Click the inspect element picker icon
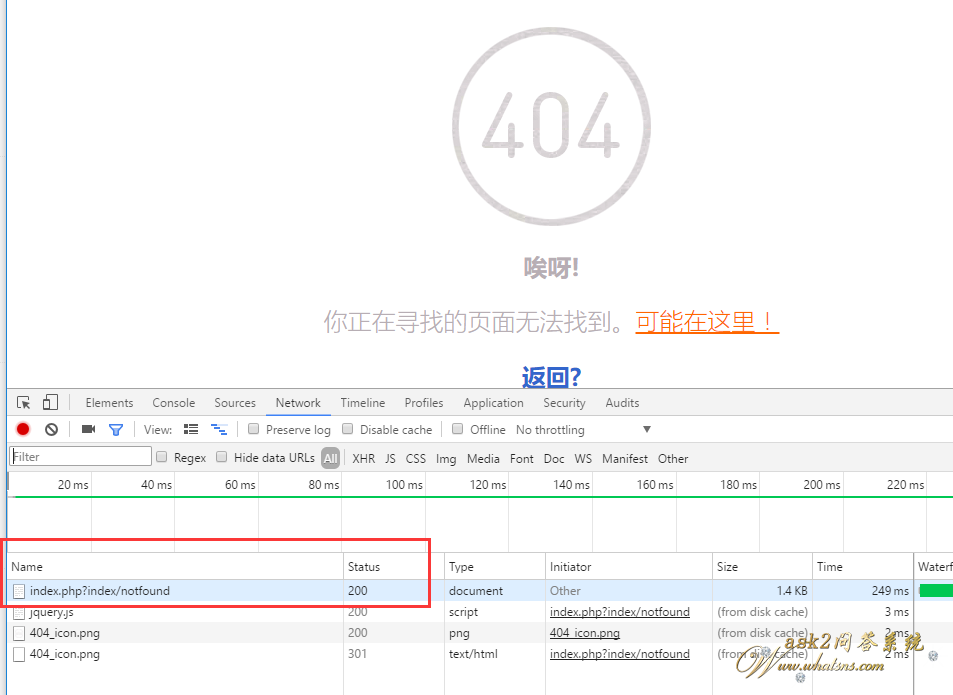The image size is (953, 695). [24, 403]
